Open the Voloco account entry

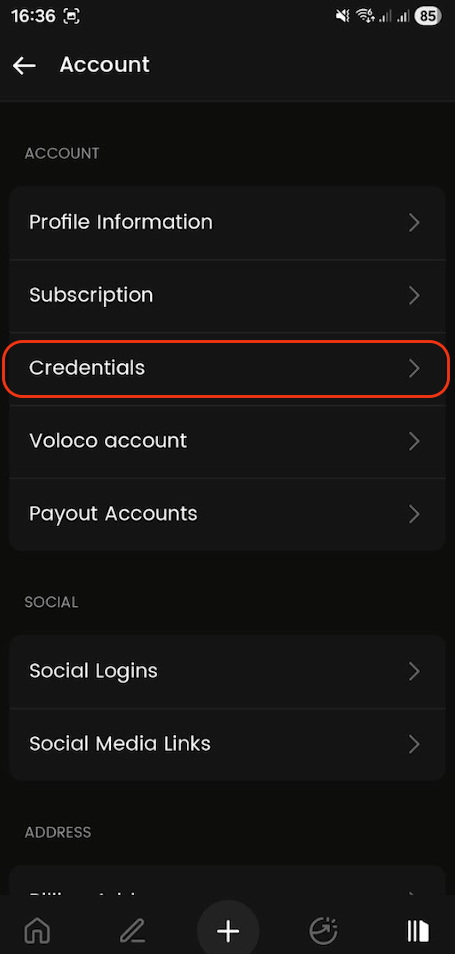click(228, 441)
